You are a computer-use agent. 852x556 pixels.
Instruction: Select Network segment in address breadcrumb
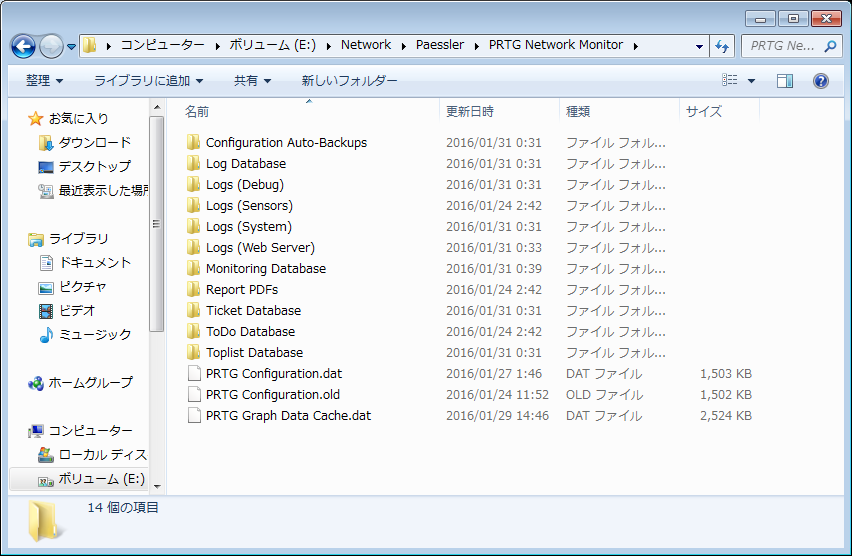click(x=366, y=45)
